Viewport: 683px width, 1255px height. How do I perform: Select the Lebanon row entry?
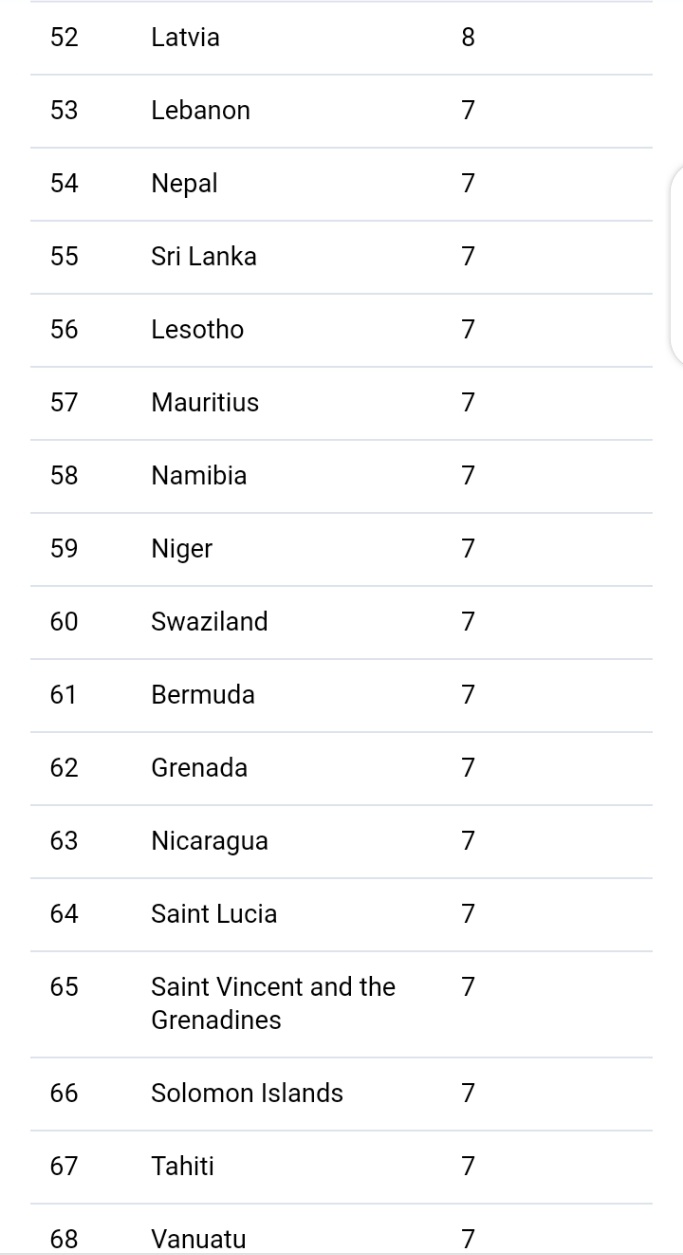(x=200, y=111)
